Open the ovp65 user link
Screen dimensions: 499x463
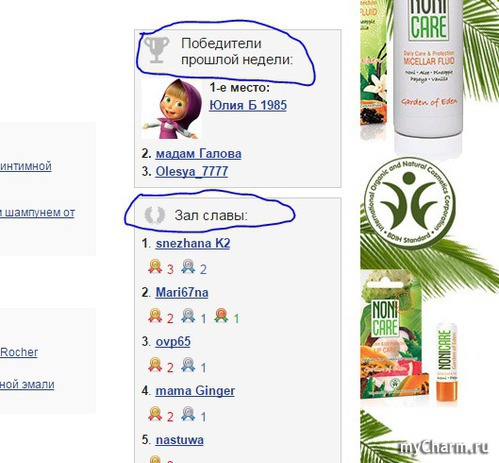pos(173,342)
